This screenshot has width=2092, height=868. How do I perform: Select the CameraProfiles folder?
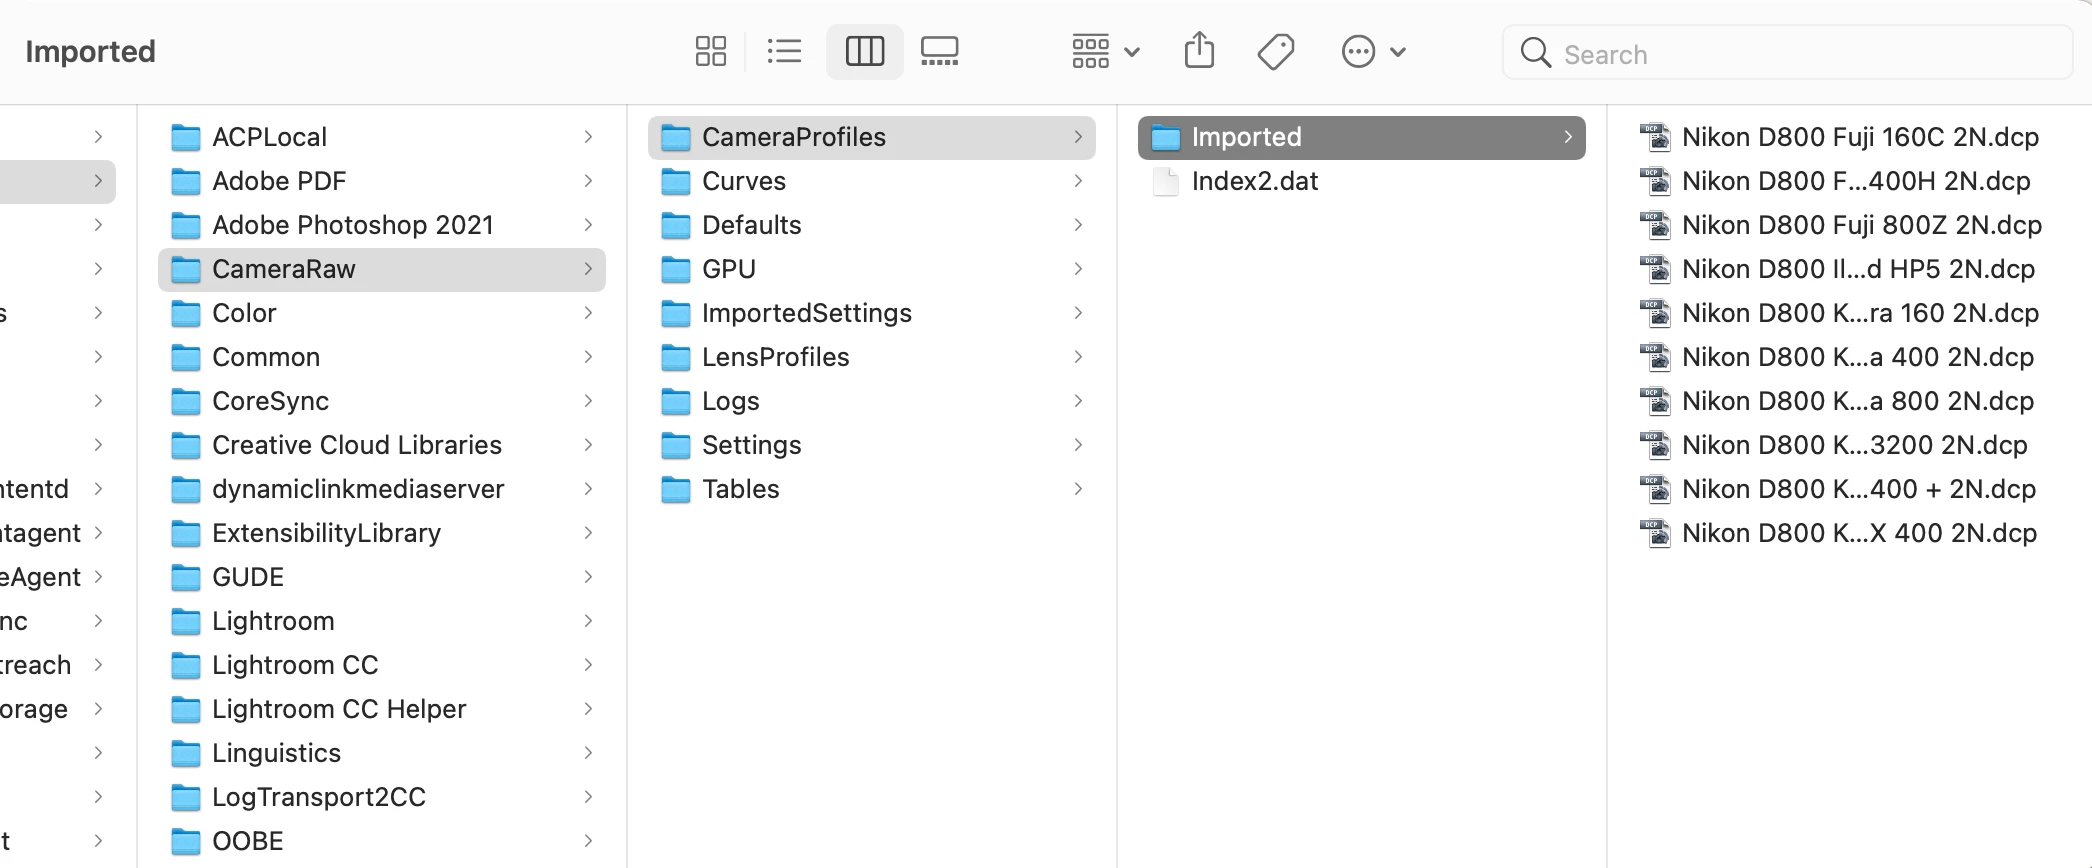872,137
